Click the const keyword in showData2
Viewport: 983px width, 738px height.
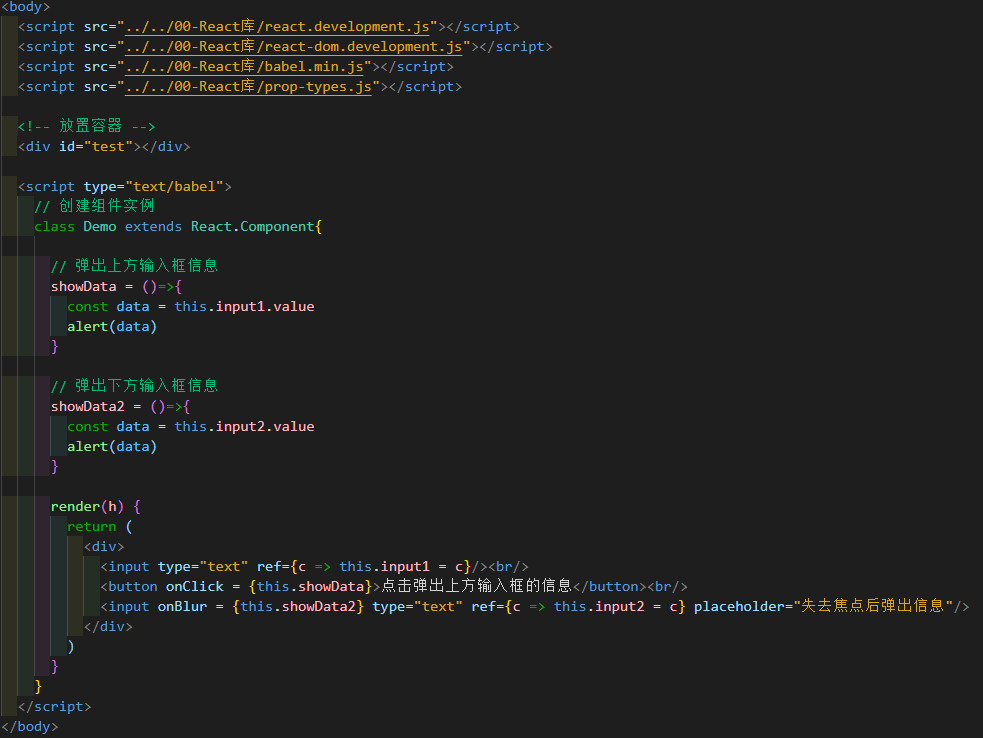[x=87, y=426]
